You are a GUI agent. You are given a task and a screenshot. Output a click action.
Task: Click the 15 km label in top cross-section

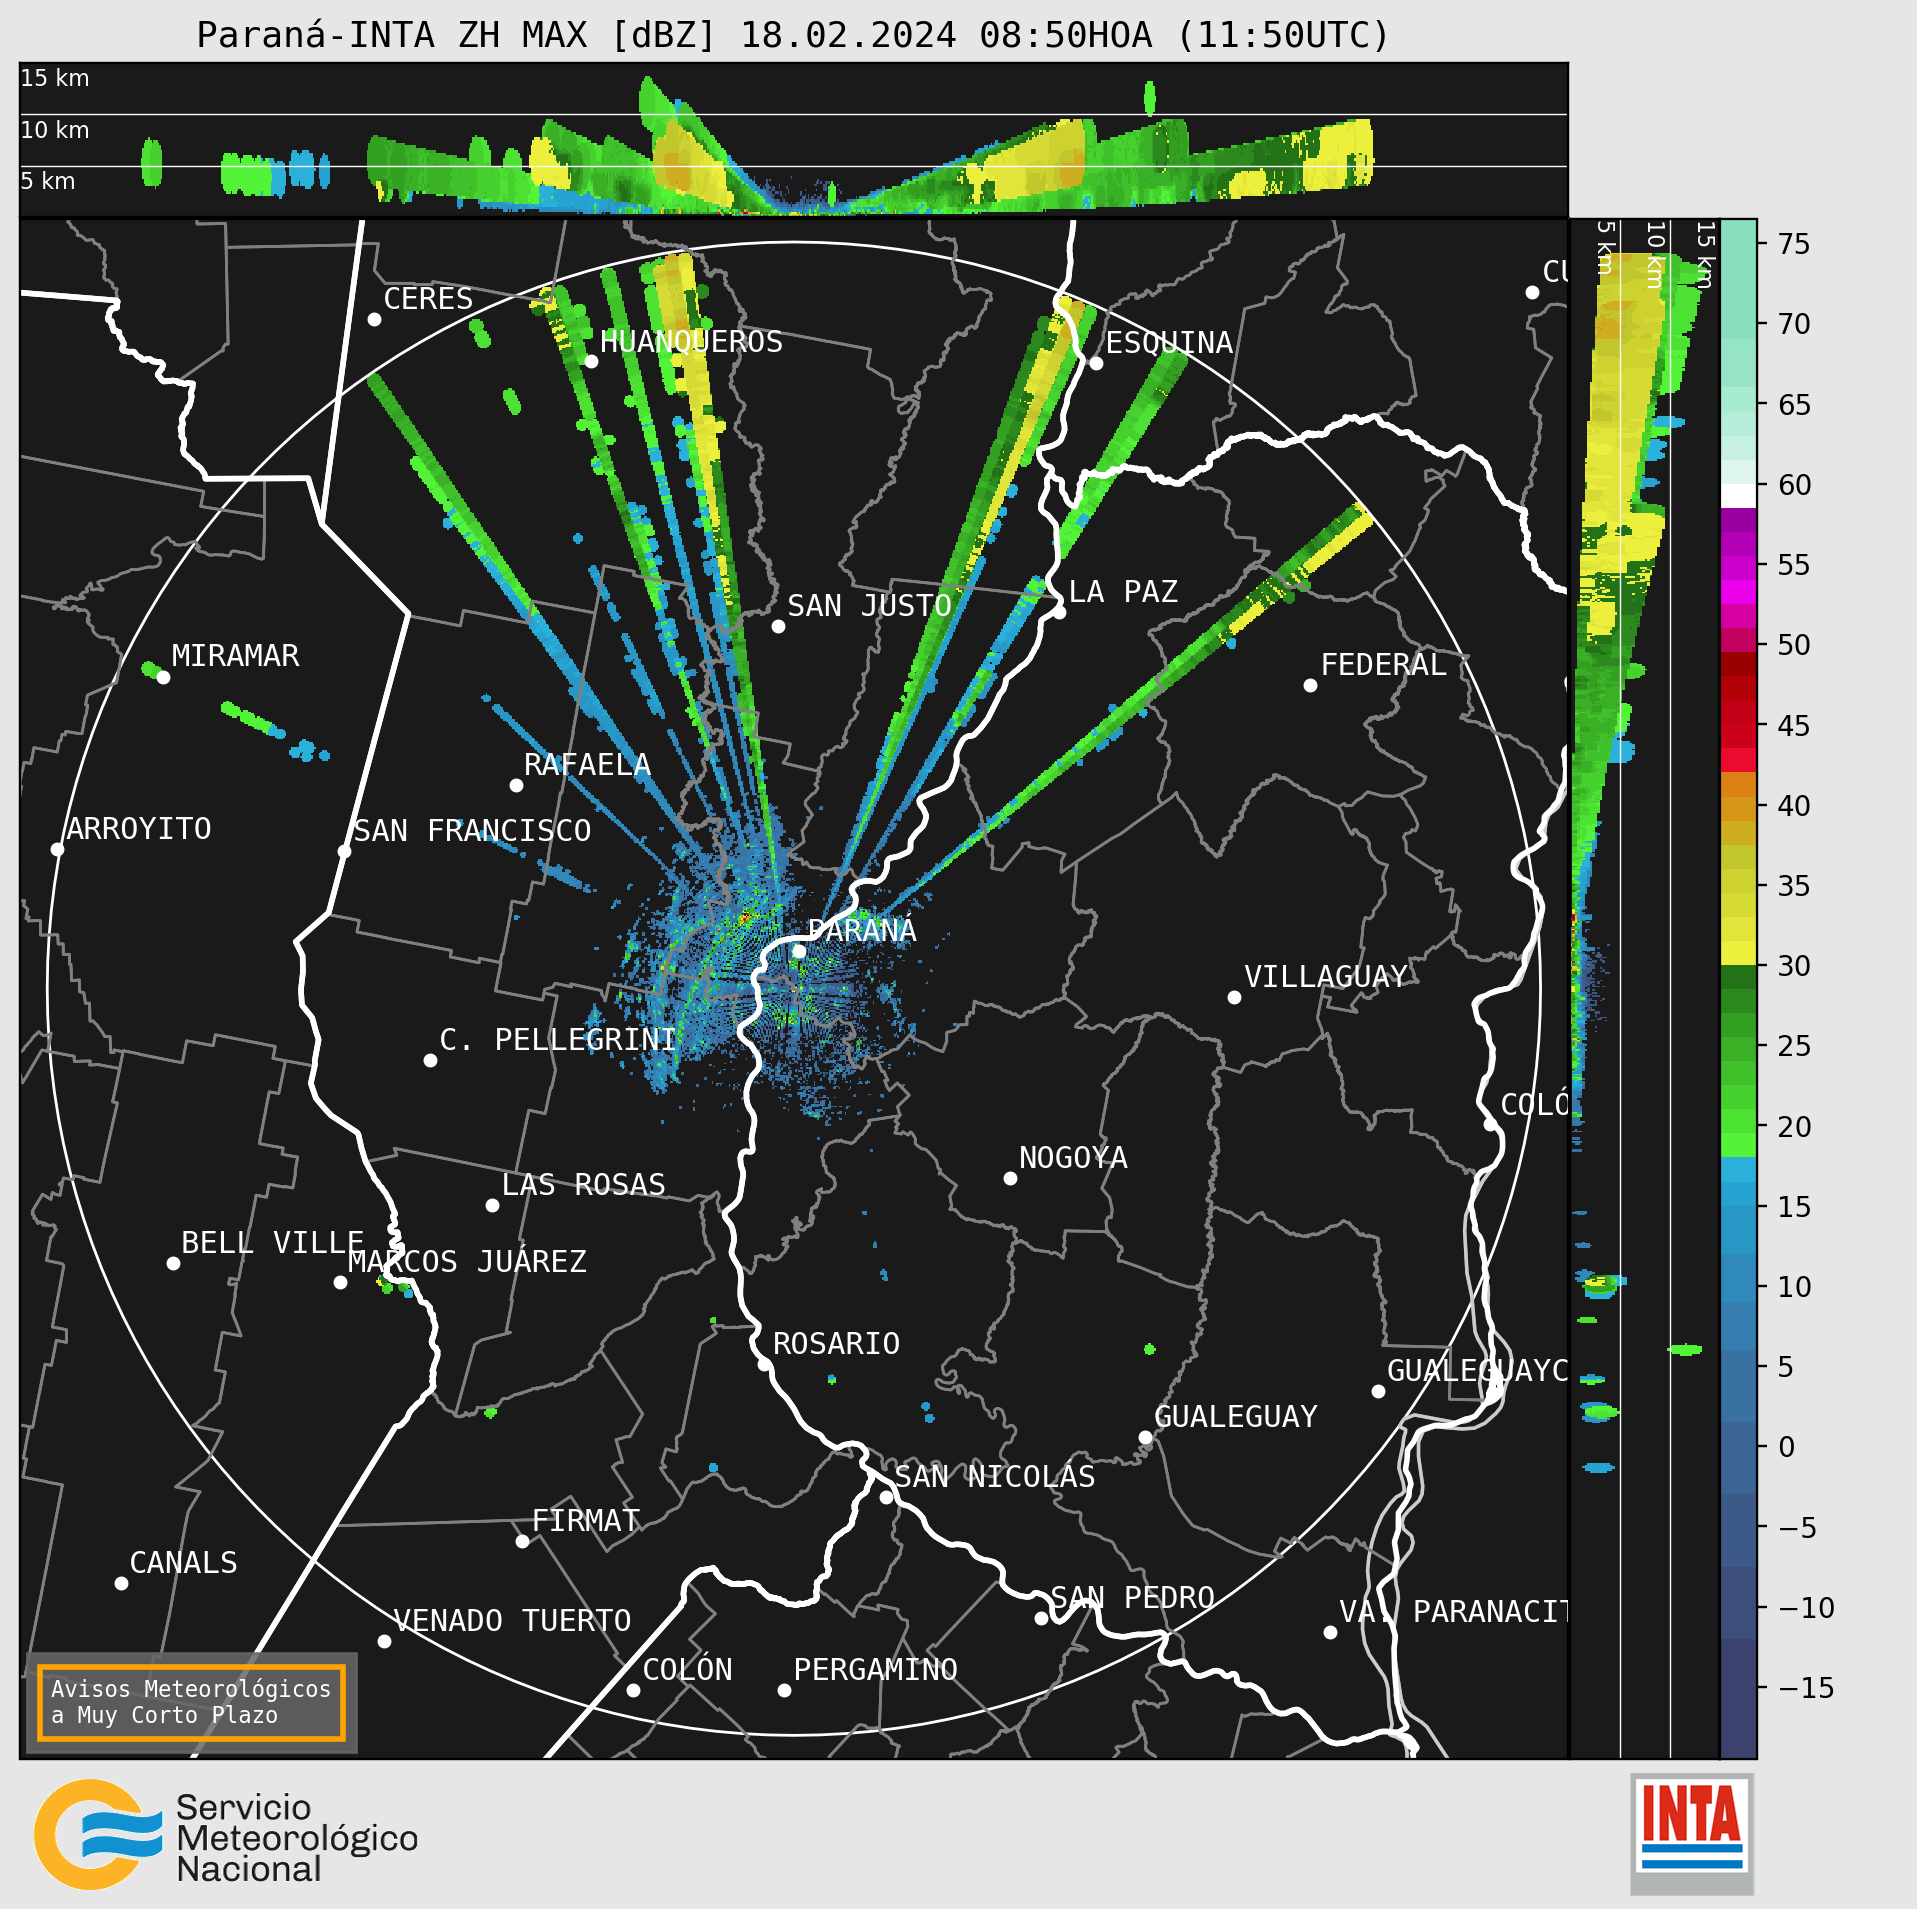pos(55,78)
